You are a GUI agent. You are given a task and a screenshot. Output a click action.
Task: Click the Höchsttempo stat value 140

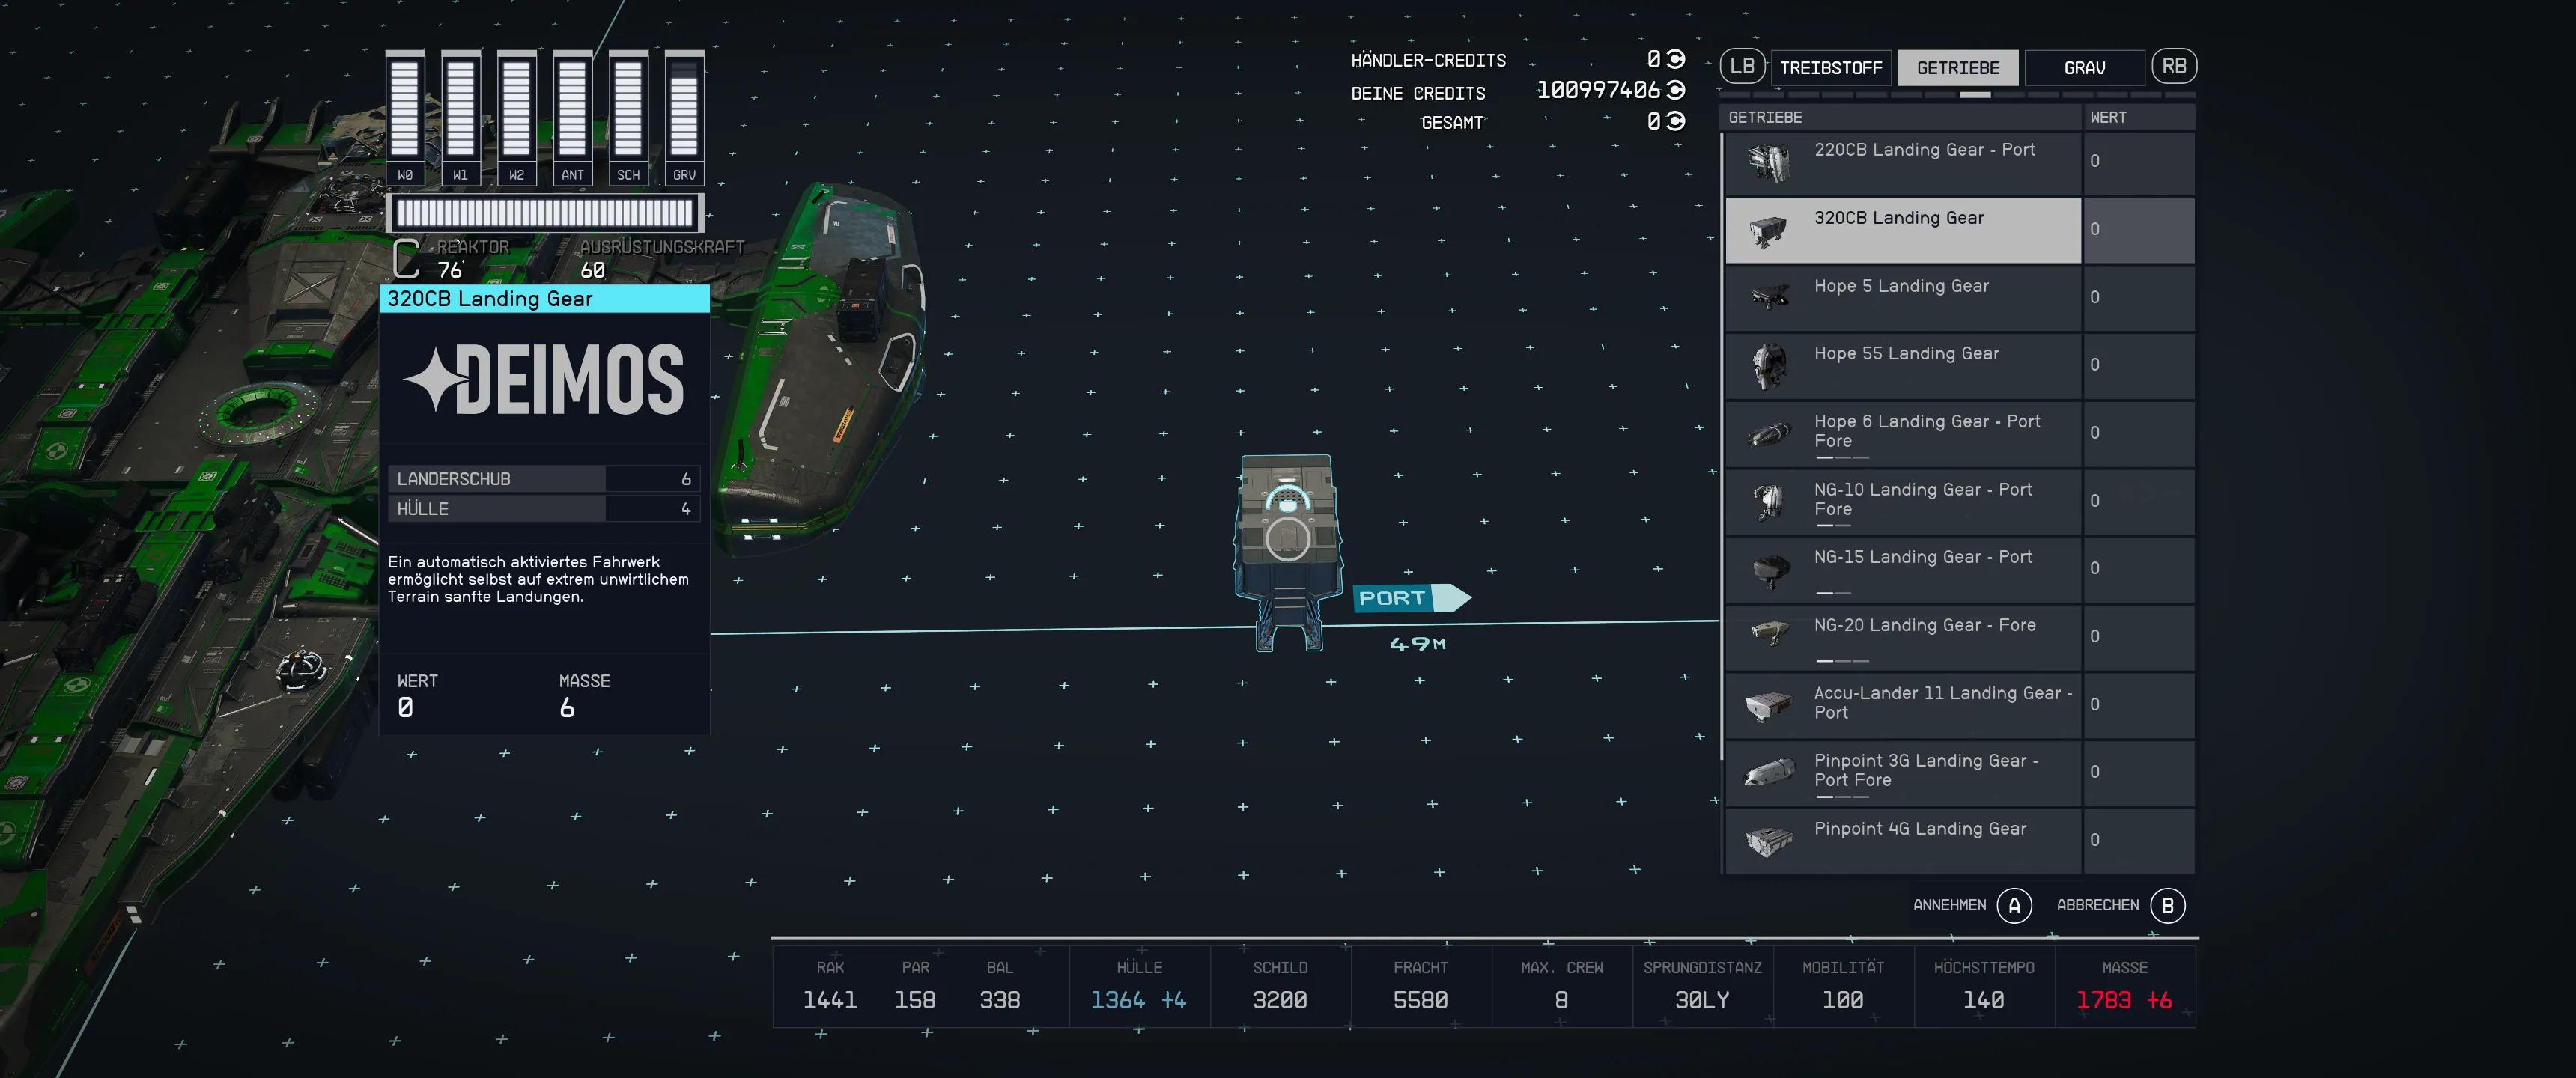(1983, 1000)
